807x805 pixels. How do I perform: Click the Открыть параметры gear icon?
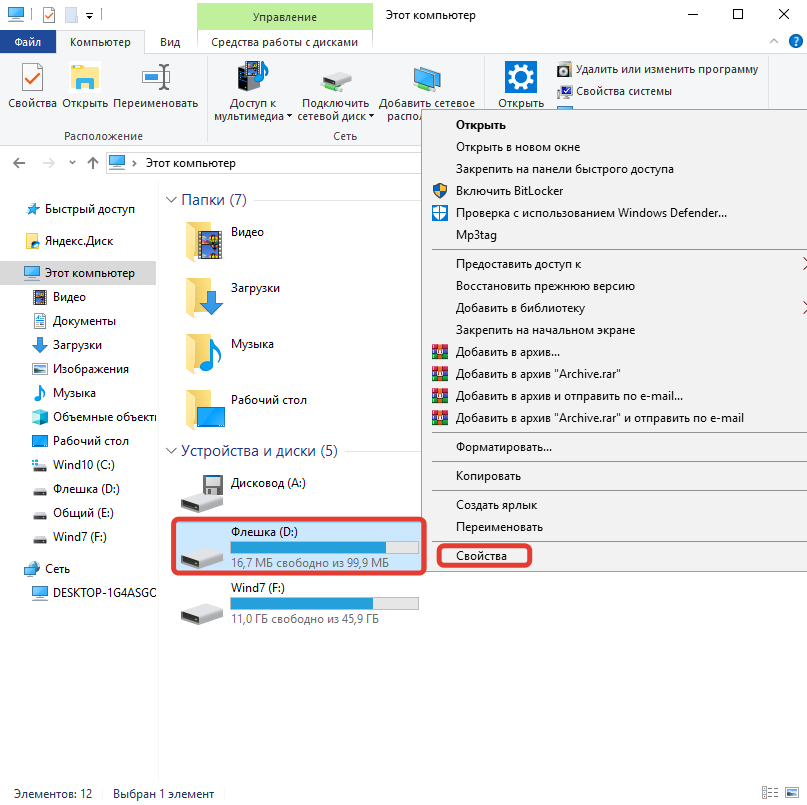coord(521,78)
